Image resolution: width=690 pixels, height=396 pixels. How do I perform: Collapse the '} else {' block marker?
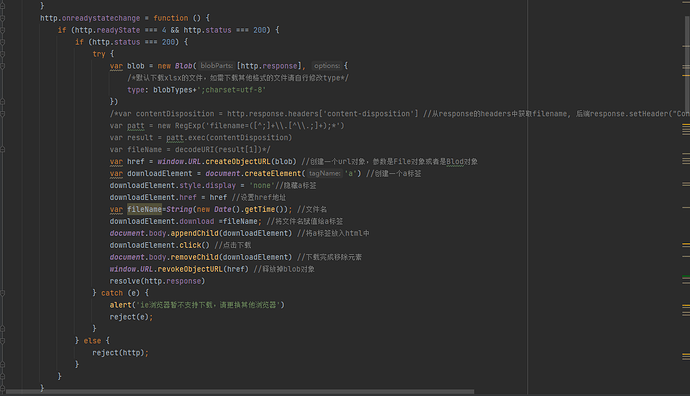[x=2, y=341]
